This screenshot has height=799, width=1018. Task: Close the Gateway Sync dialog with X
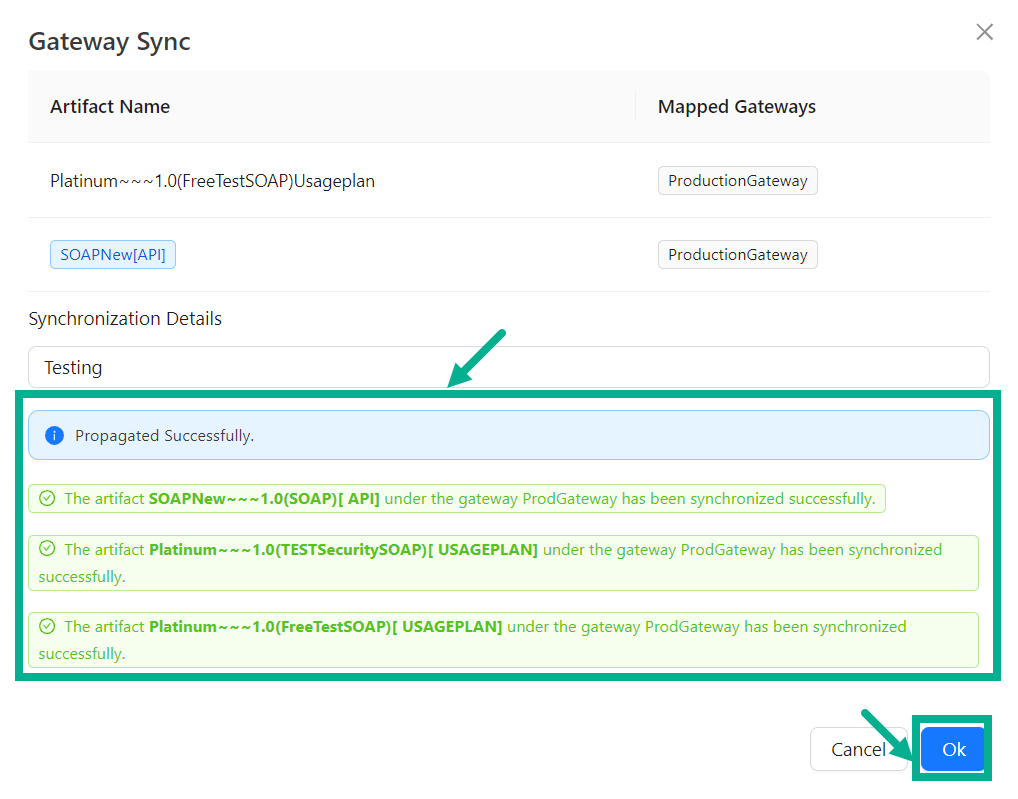pyautogui.click(x=984, y=32)
